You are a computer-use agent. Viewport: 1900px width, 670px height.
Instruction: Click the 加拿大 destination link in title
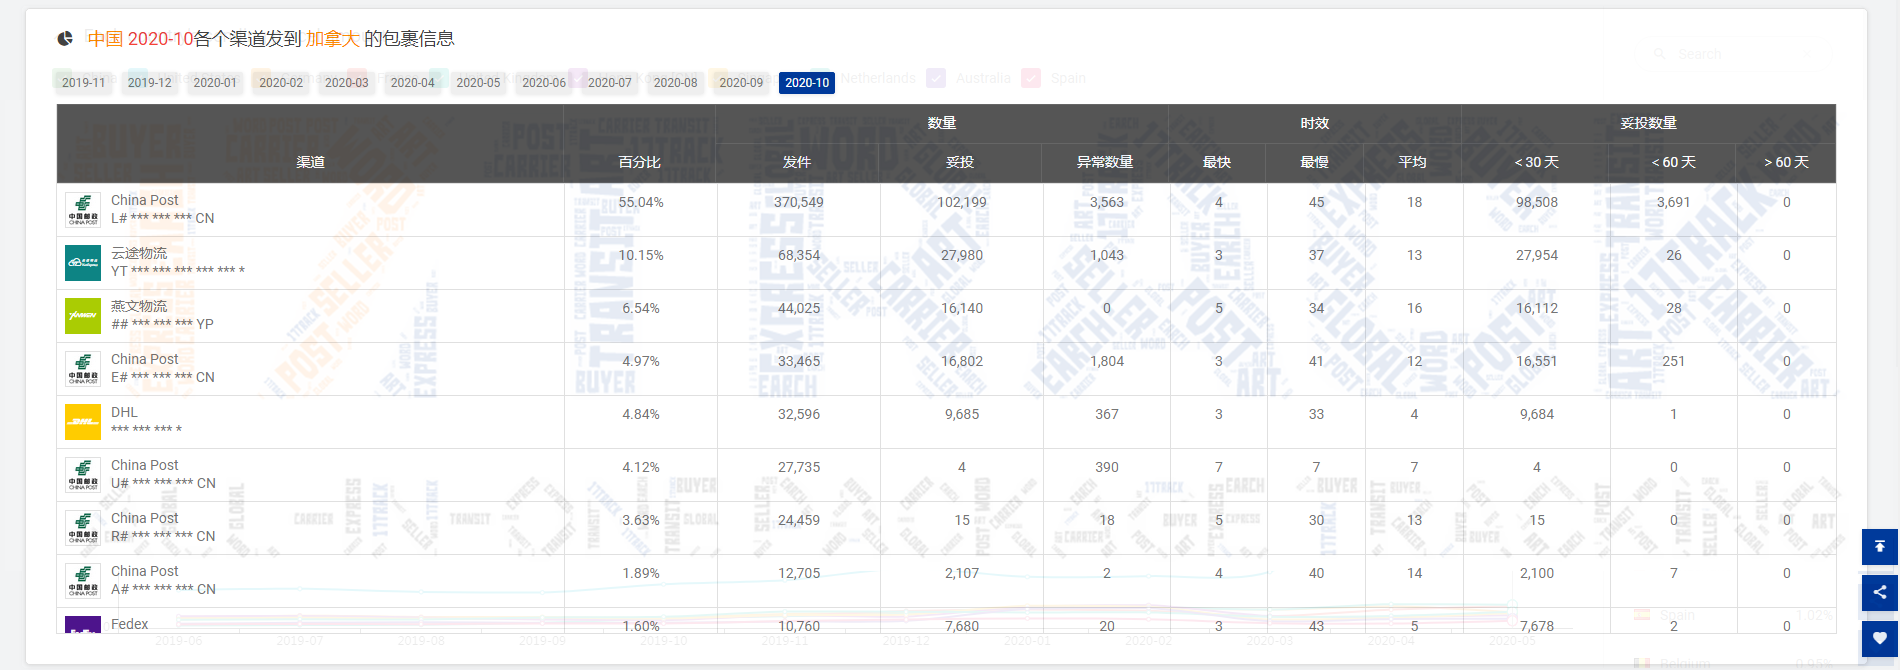pos(332,39)
